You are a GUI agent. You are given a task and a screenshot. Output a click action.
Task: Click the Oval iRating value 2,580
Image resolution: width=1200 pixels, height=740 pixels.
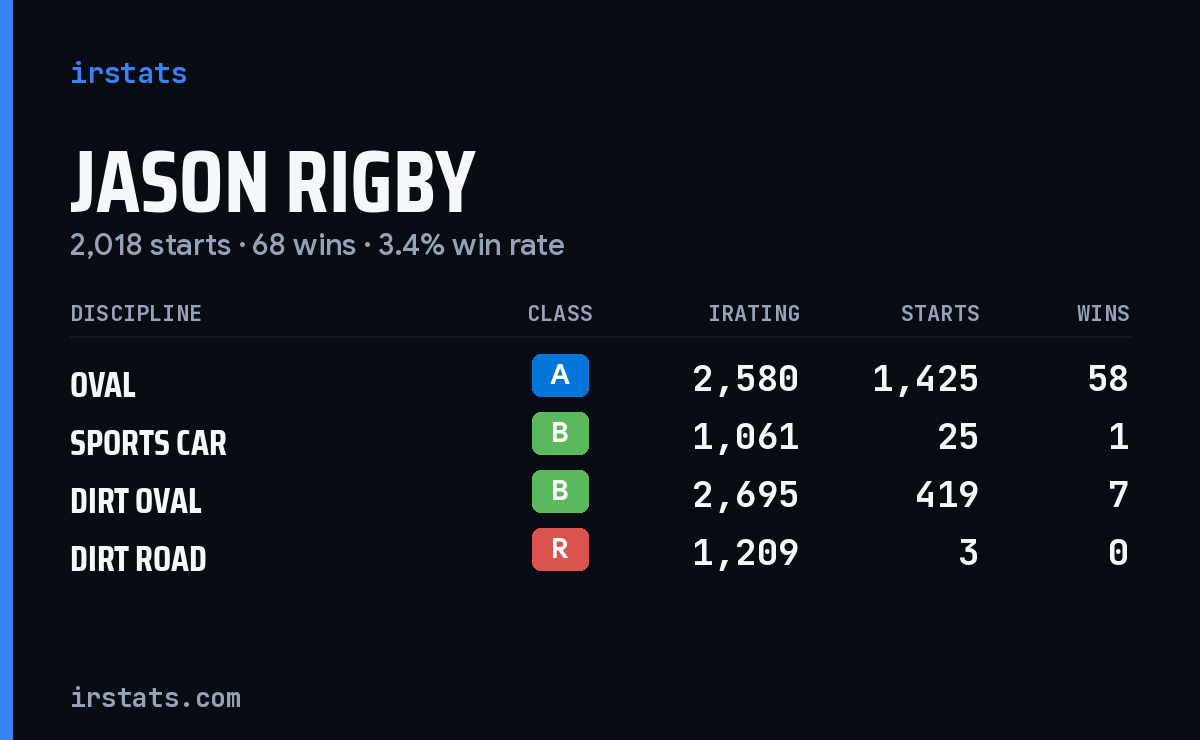tap(746, 379)
